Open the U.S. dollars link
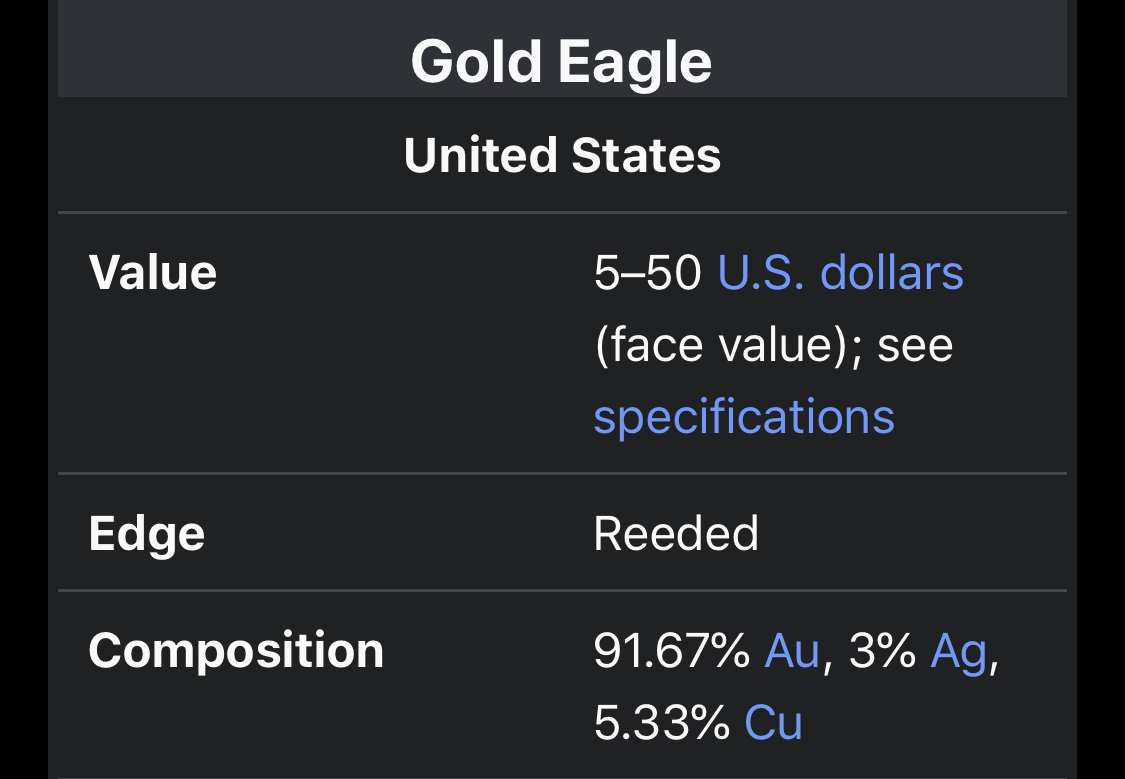Screen dimensions: 1125x779 pos(840,273)
